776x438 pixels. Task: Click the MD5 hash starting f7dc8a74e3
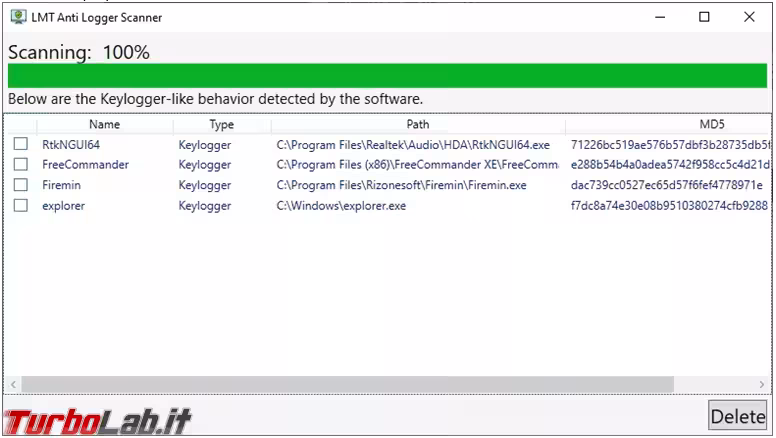(x=669, y=205)
